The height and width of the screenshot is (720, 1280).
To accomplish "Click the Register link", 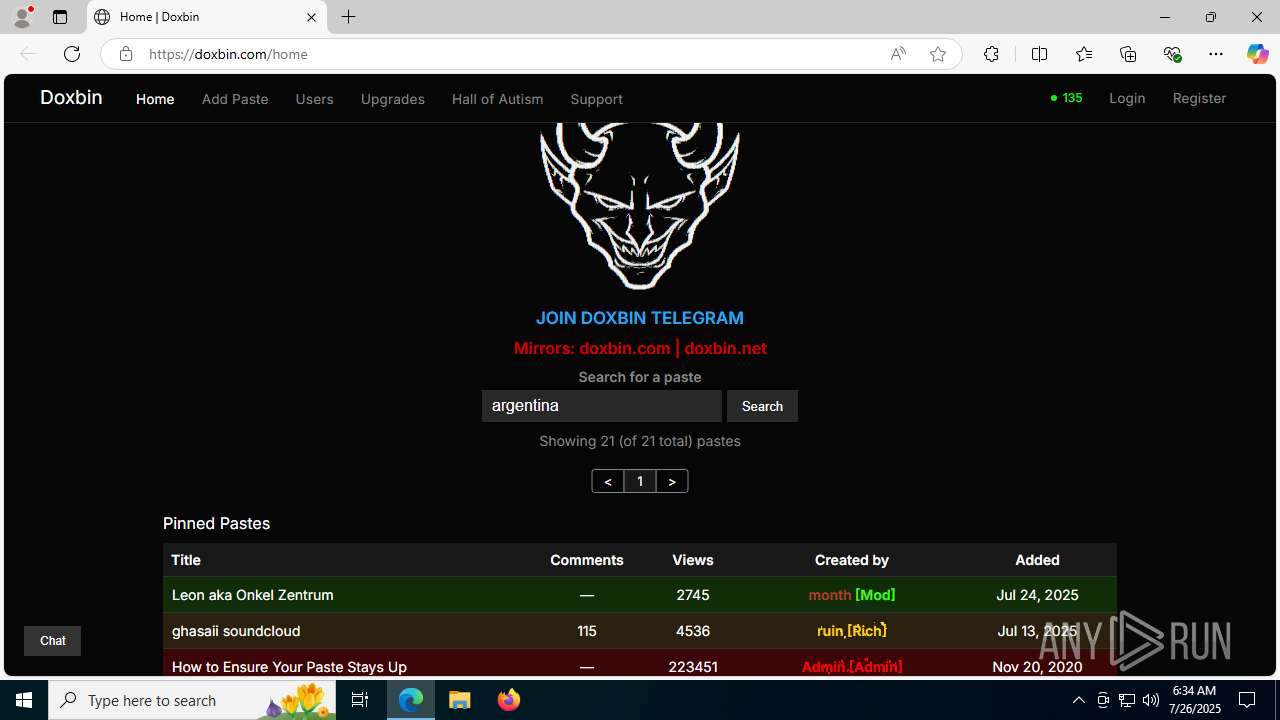I will tap(1199, 98).
